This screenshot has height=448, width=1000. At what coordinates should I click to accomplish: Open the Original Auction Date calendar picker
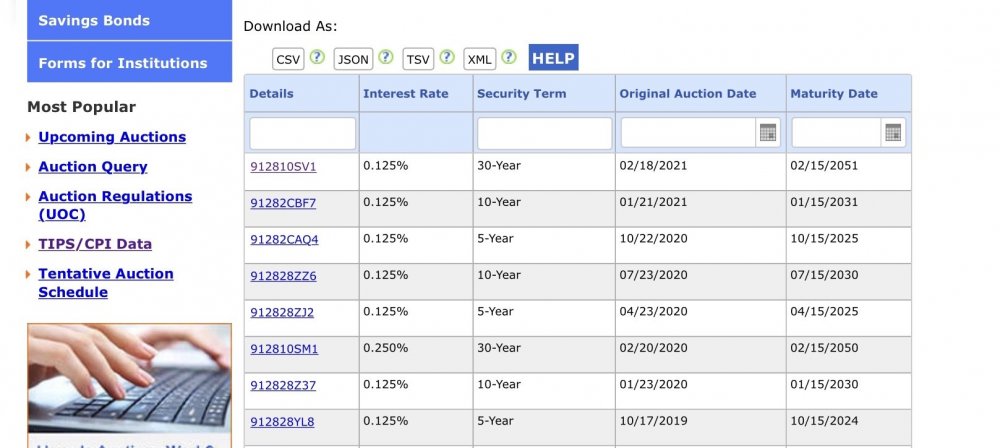point(768,133)
